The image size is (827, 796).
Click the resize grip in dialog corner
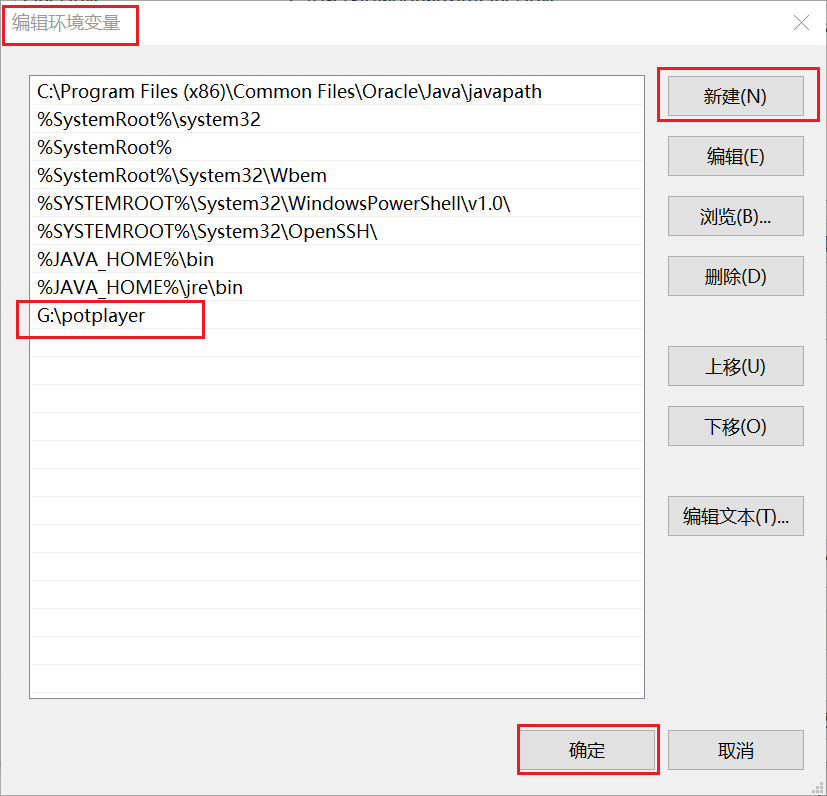pyautogui.click(x=819, y=788)
